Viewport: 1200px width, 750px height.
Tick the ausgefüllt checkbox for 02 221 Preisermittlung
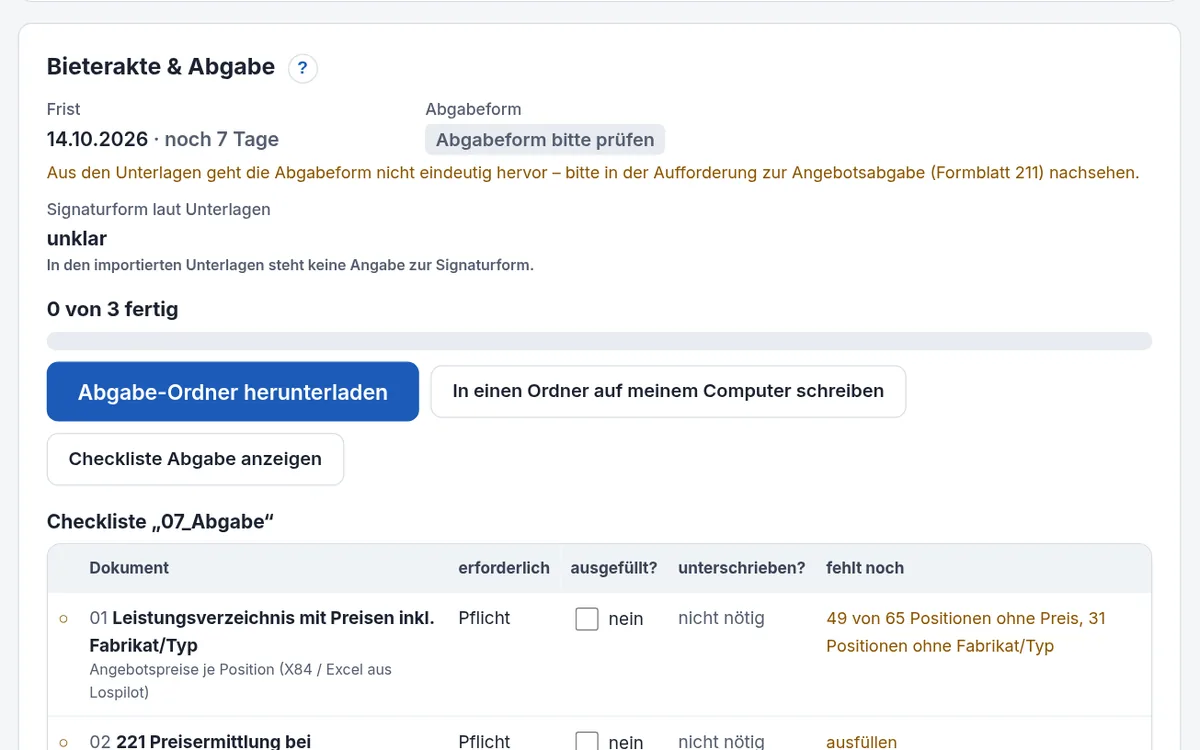point(587,741)
